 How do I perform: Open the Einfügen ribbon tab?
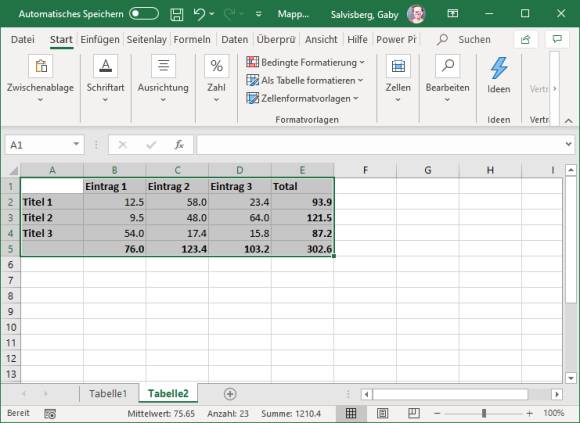pos(100,39)
